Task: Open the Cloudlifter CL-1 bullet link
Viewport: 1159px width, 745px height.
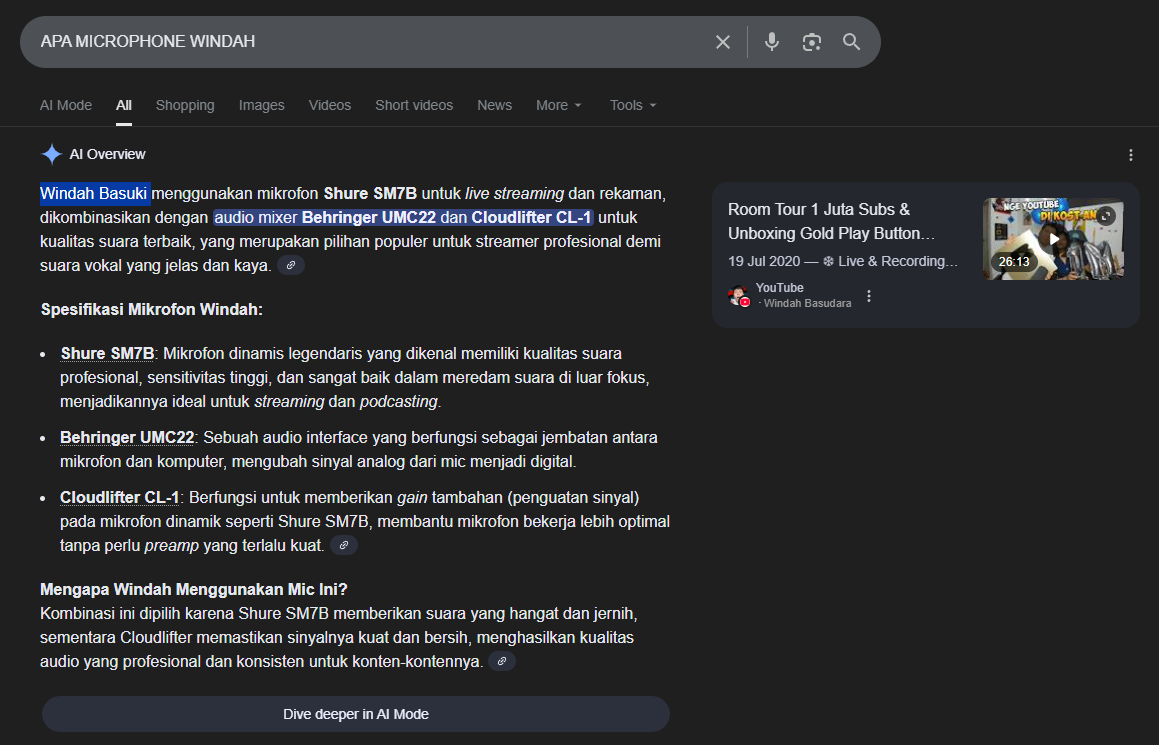Action: 119,497
